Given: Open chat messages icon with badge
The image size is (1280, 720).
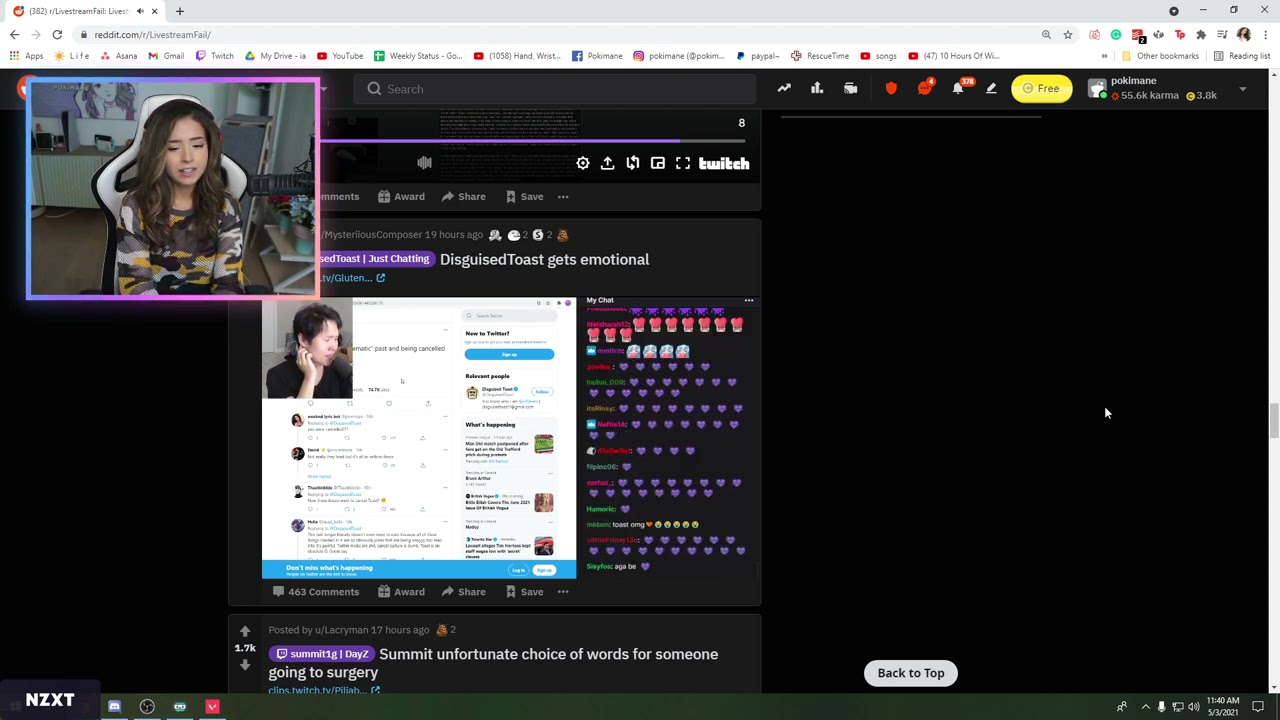Looking at the screenshot, I should 925,88.
